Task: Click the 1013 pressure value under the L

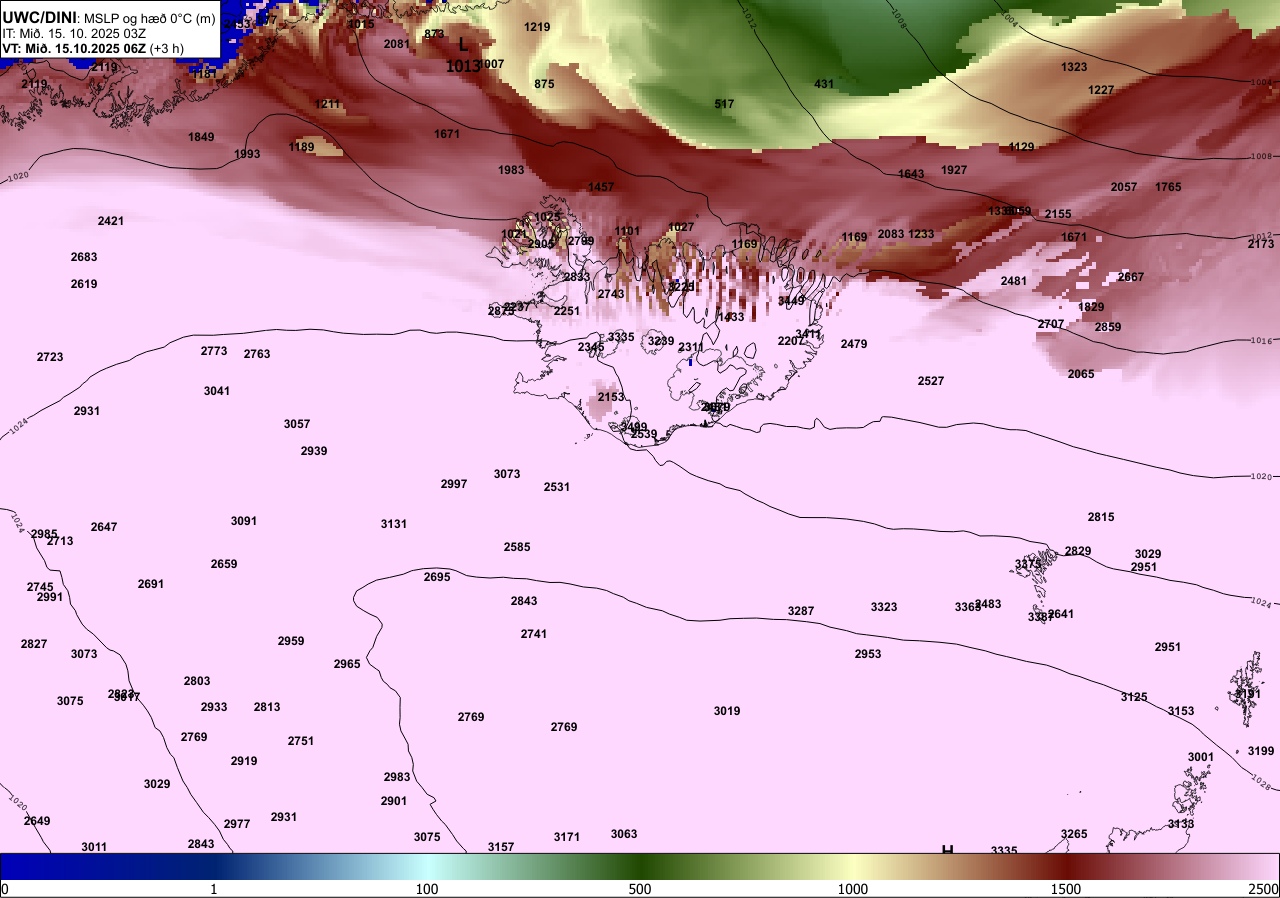Action: click(463, 66)
